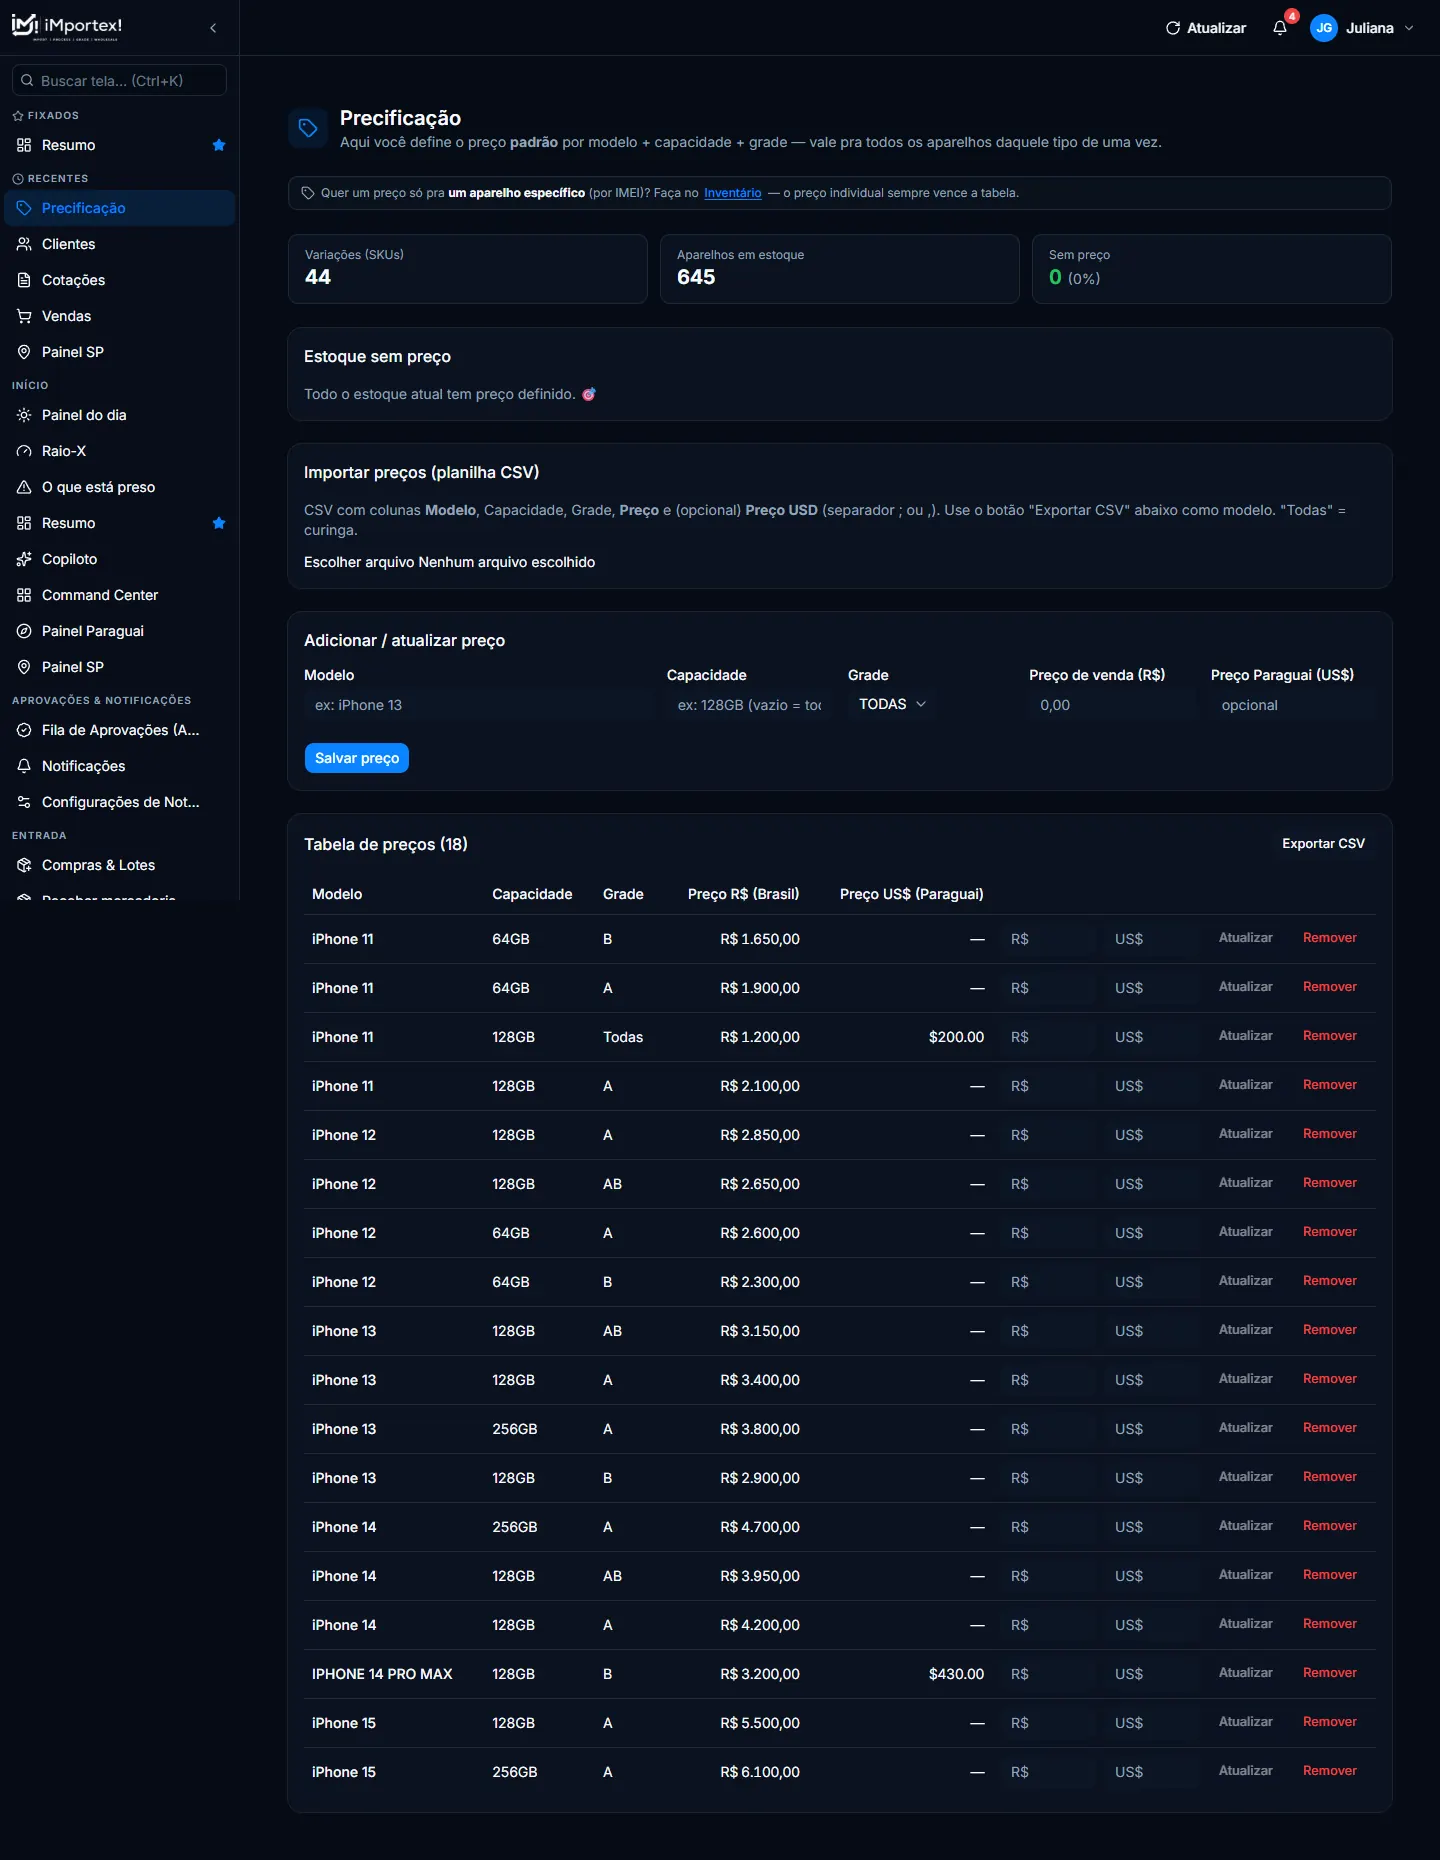Open the Grade TODAS dropdown
Image resolution: width=1440 pixels, height=1860 pixels.
pos(892,704)
